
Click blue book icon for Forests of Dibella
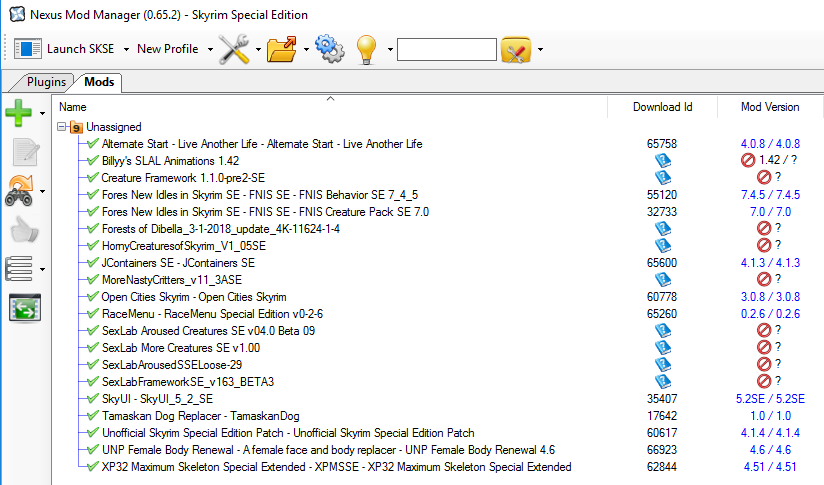point(663,229)
